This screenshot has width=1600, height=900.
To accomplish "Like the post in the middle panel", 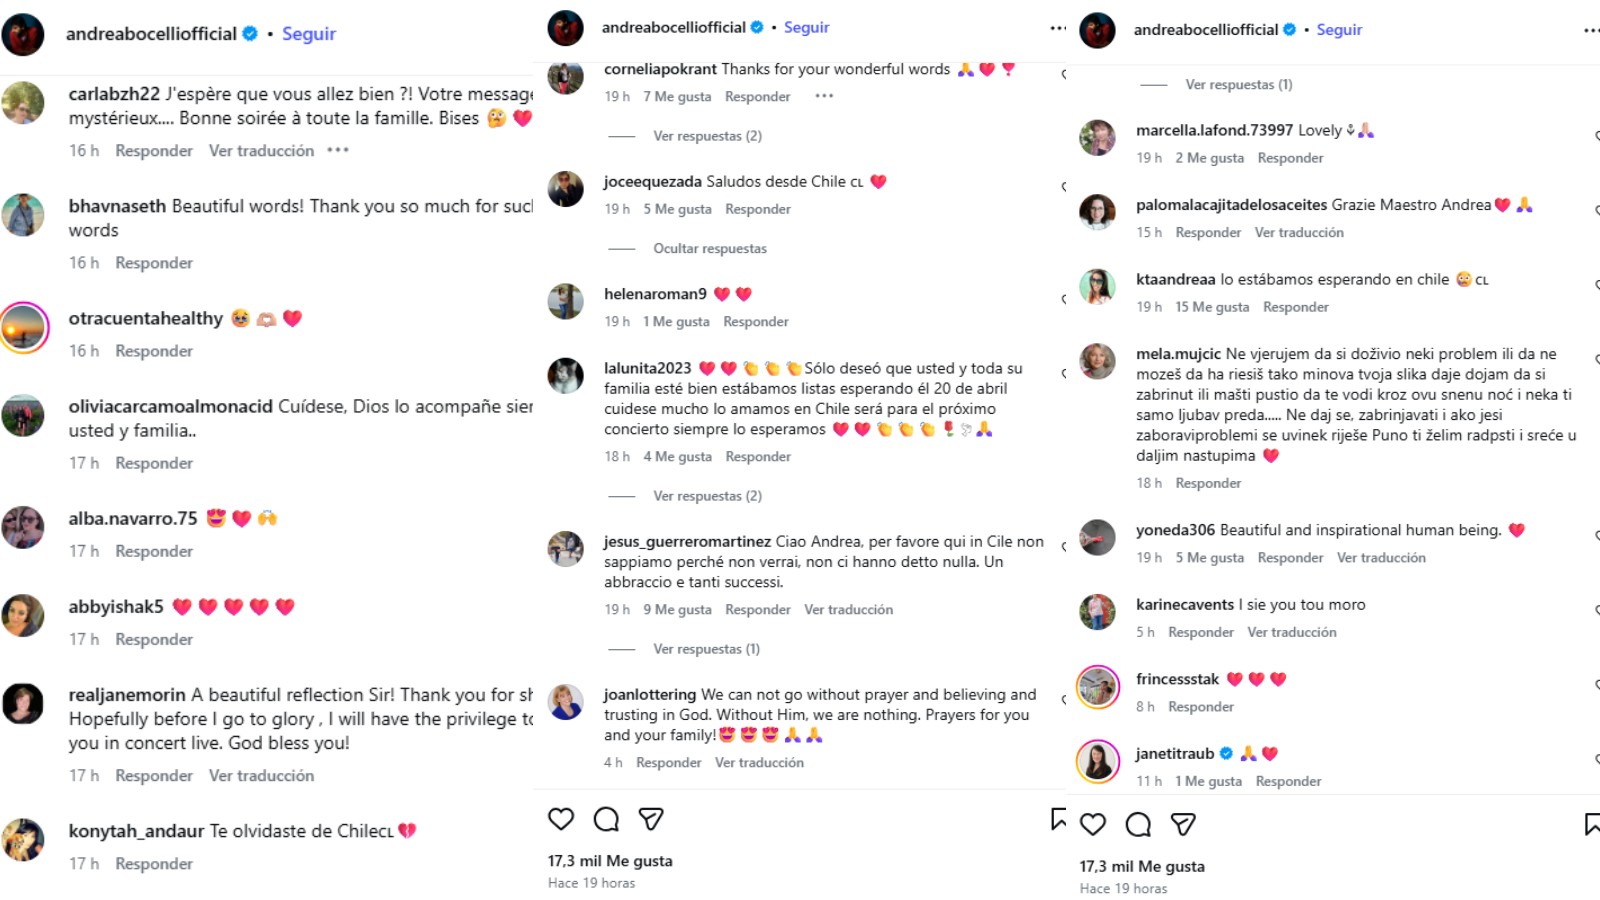I will point(561,819).
